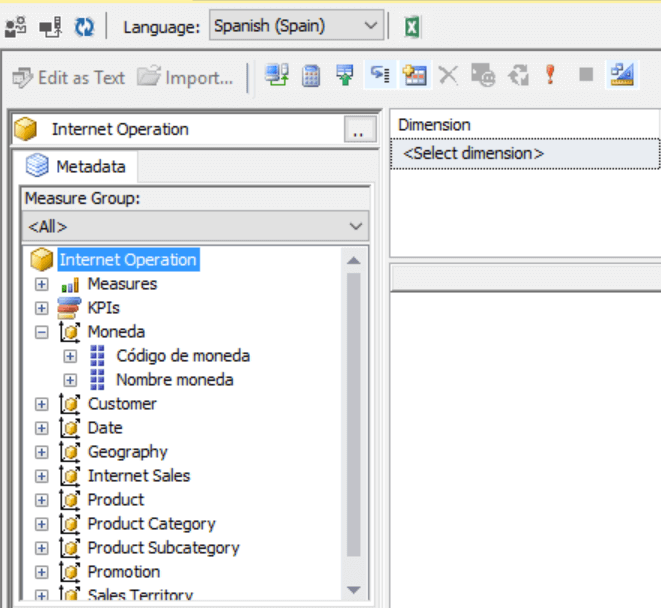Select the KPIs tree item label
Image resolution: width=661 pixels, height=608 pixels.
click(104, 308)
